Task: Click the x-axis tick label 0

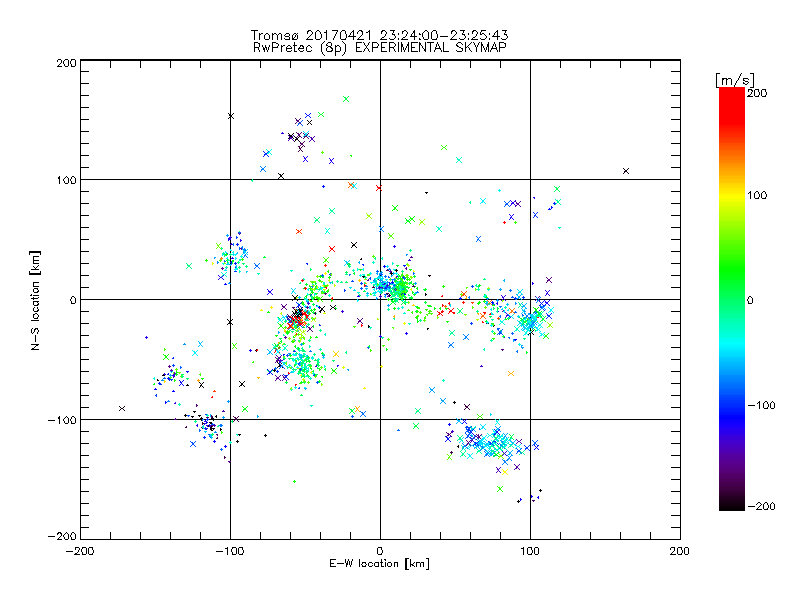Action: tap(380, 552)
